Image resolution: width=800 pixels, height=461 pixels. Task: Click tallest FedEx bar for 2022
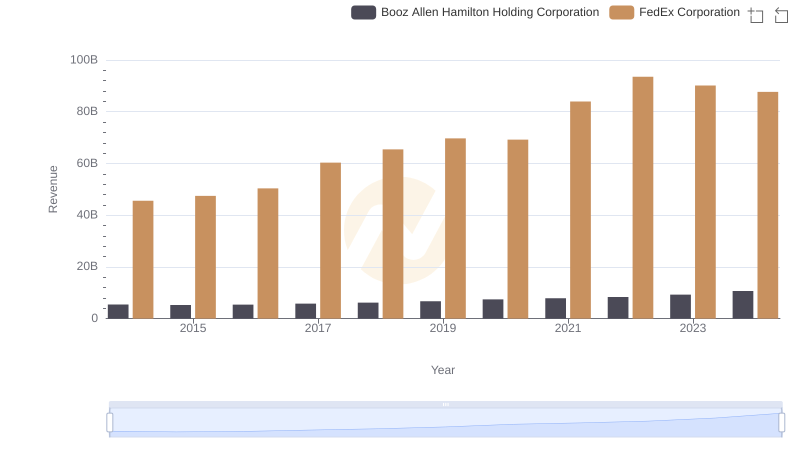coord(643,198)
